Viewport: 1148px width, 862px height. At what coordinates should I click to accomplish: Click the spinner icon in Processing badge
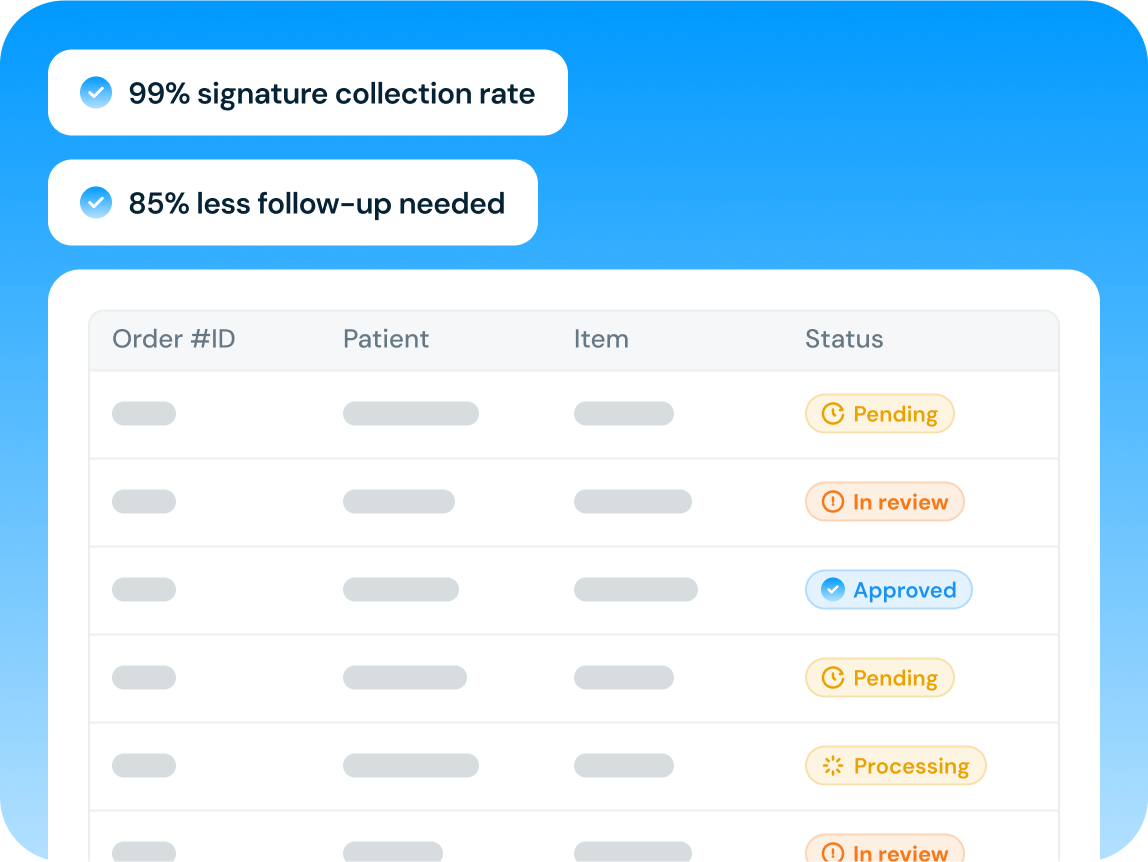pyautogui.click(x=832, y=766)
